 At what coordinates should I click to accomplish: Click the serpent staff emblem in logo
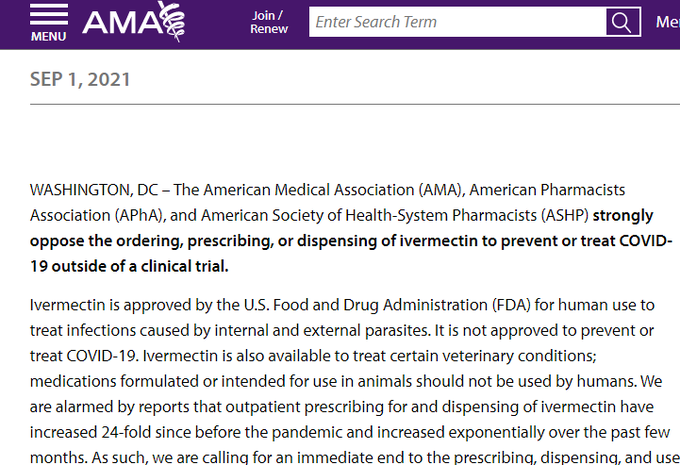(x=172, y=21)
